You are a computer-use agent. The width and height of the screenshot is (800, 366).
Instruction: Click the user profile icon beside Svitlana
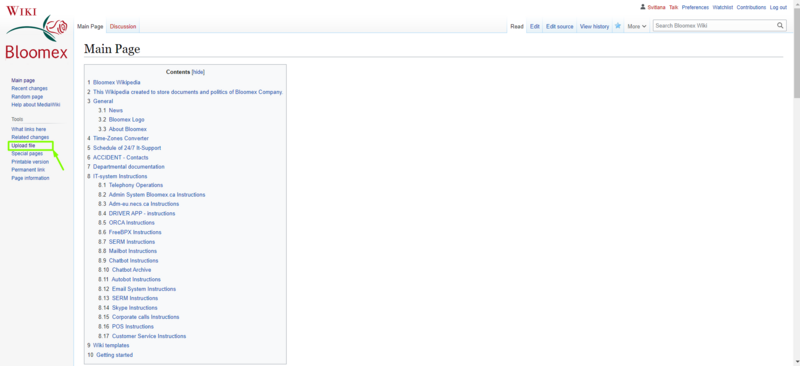click(x=642, y=7)
